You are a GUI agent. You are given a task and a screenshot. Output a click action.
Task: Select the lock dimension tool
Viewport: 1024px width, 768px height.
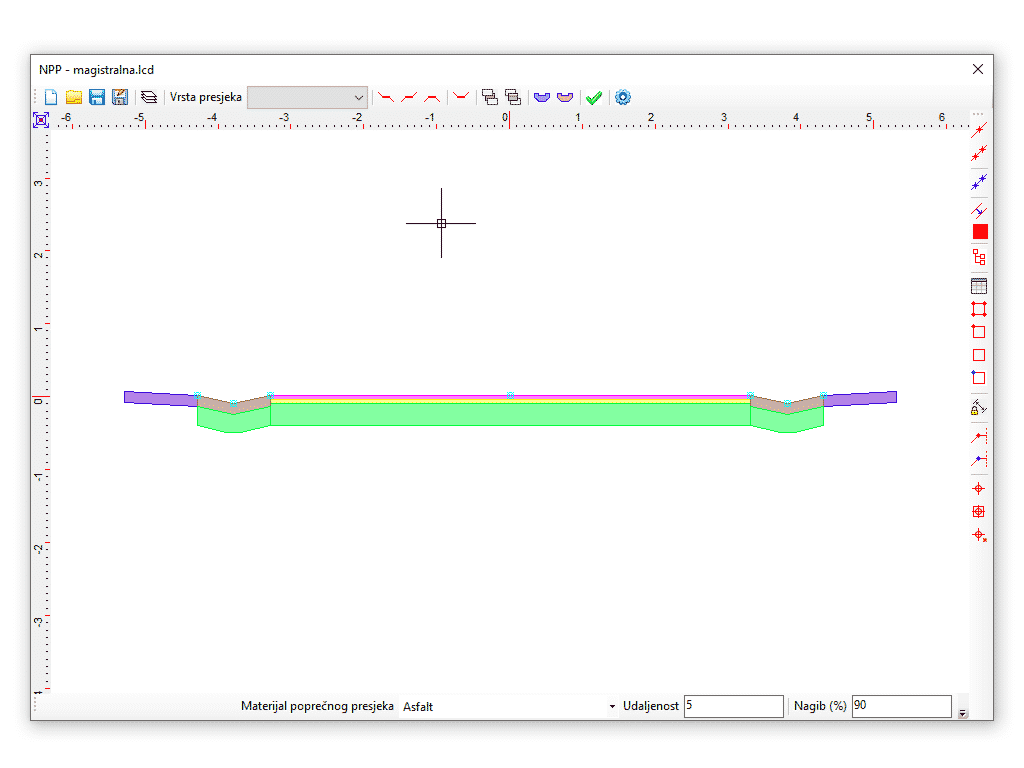979,407
